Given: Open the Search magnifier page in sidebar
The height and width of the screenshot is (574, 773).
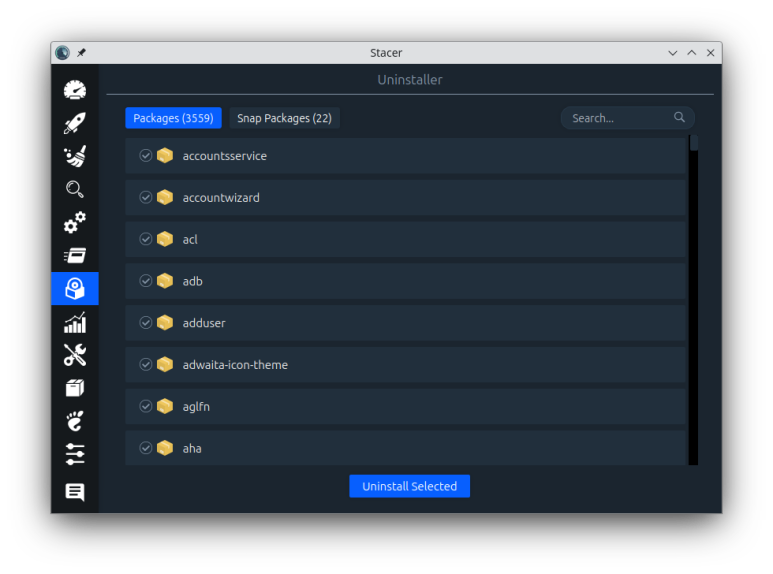Looking at the screenshot, I should (x=75, y=189).
